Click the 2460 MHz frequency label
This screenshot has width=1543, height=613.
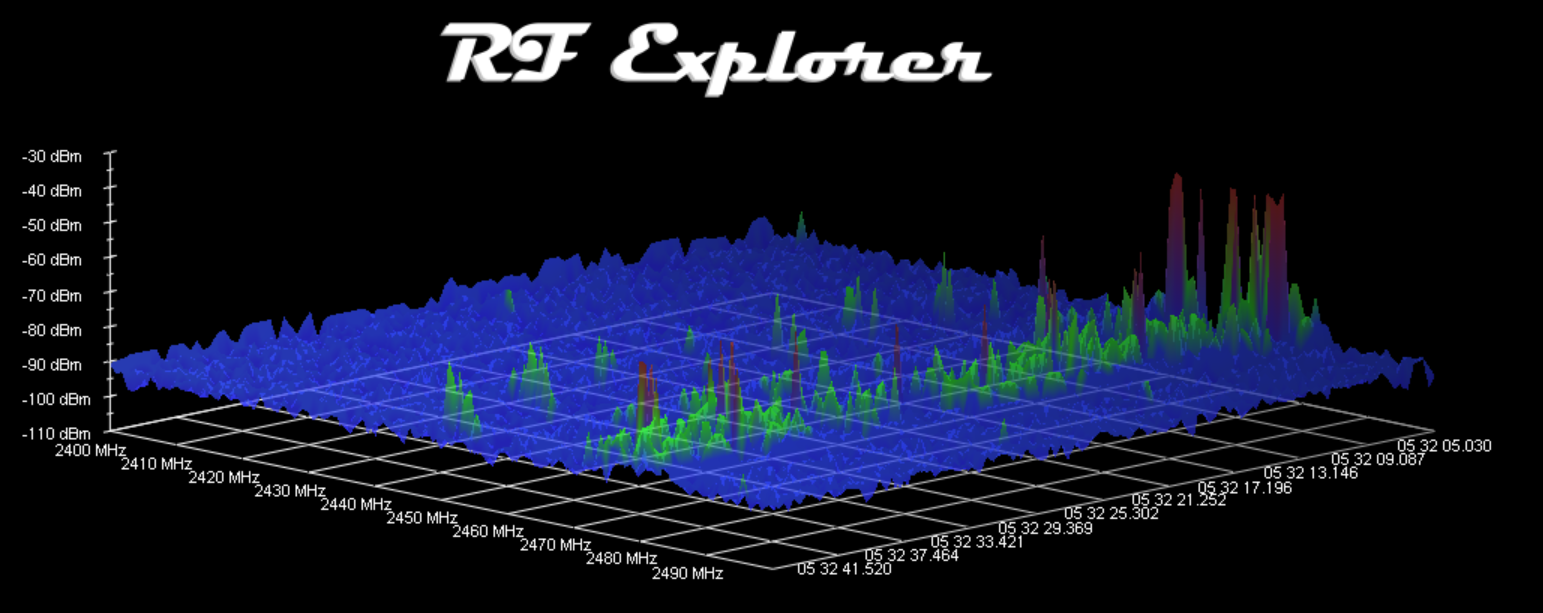tap(489, 532)
